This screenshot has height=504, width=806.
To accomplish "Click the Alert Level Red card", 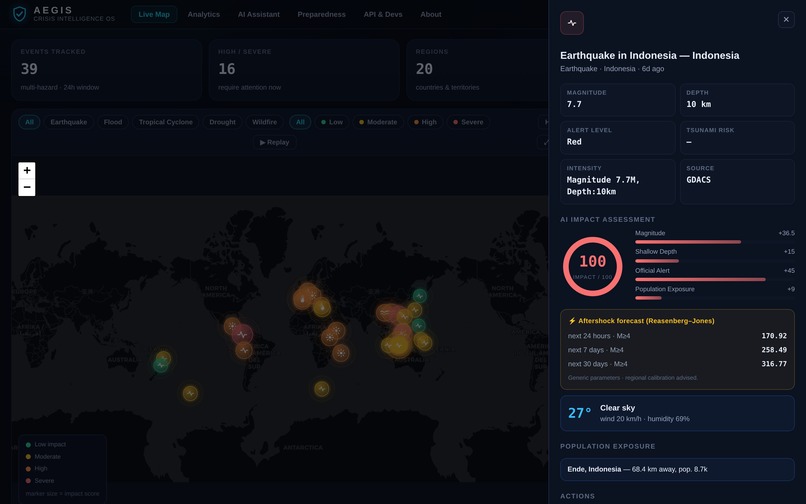I will click(x=617, y=137).
